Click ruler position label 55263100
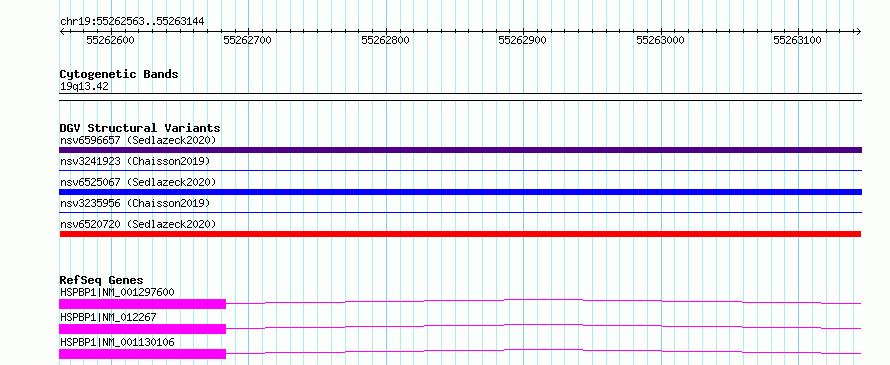 point(797,40)
